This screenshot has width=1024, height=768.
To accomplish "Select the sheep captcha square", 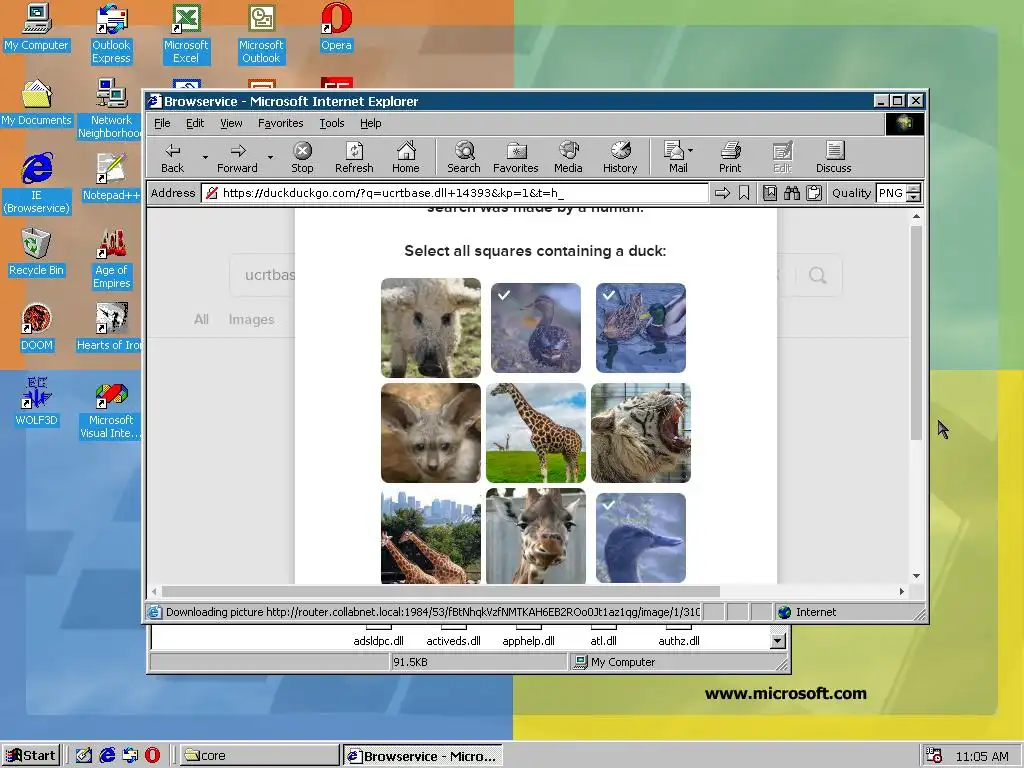I will pos(431,328).
